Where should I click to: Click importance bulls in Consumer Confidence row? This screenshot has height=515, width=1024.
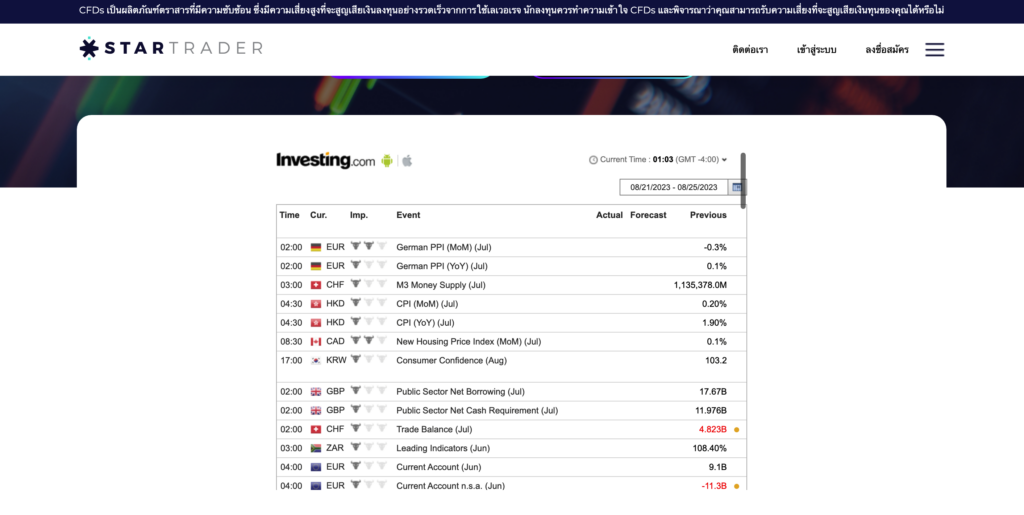[368, 360]
